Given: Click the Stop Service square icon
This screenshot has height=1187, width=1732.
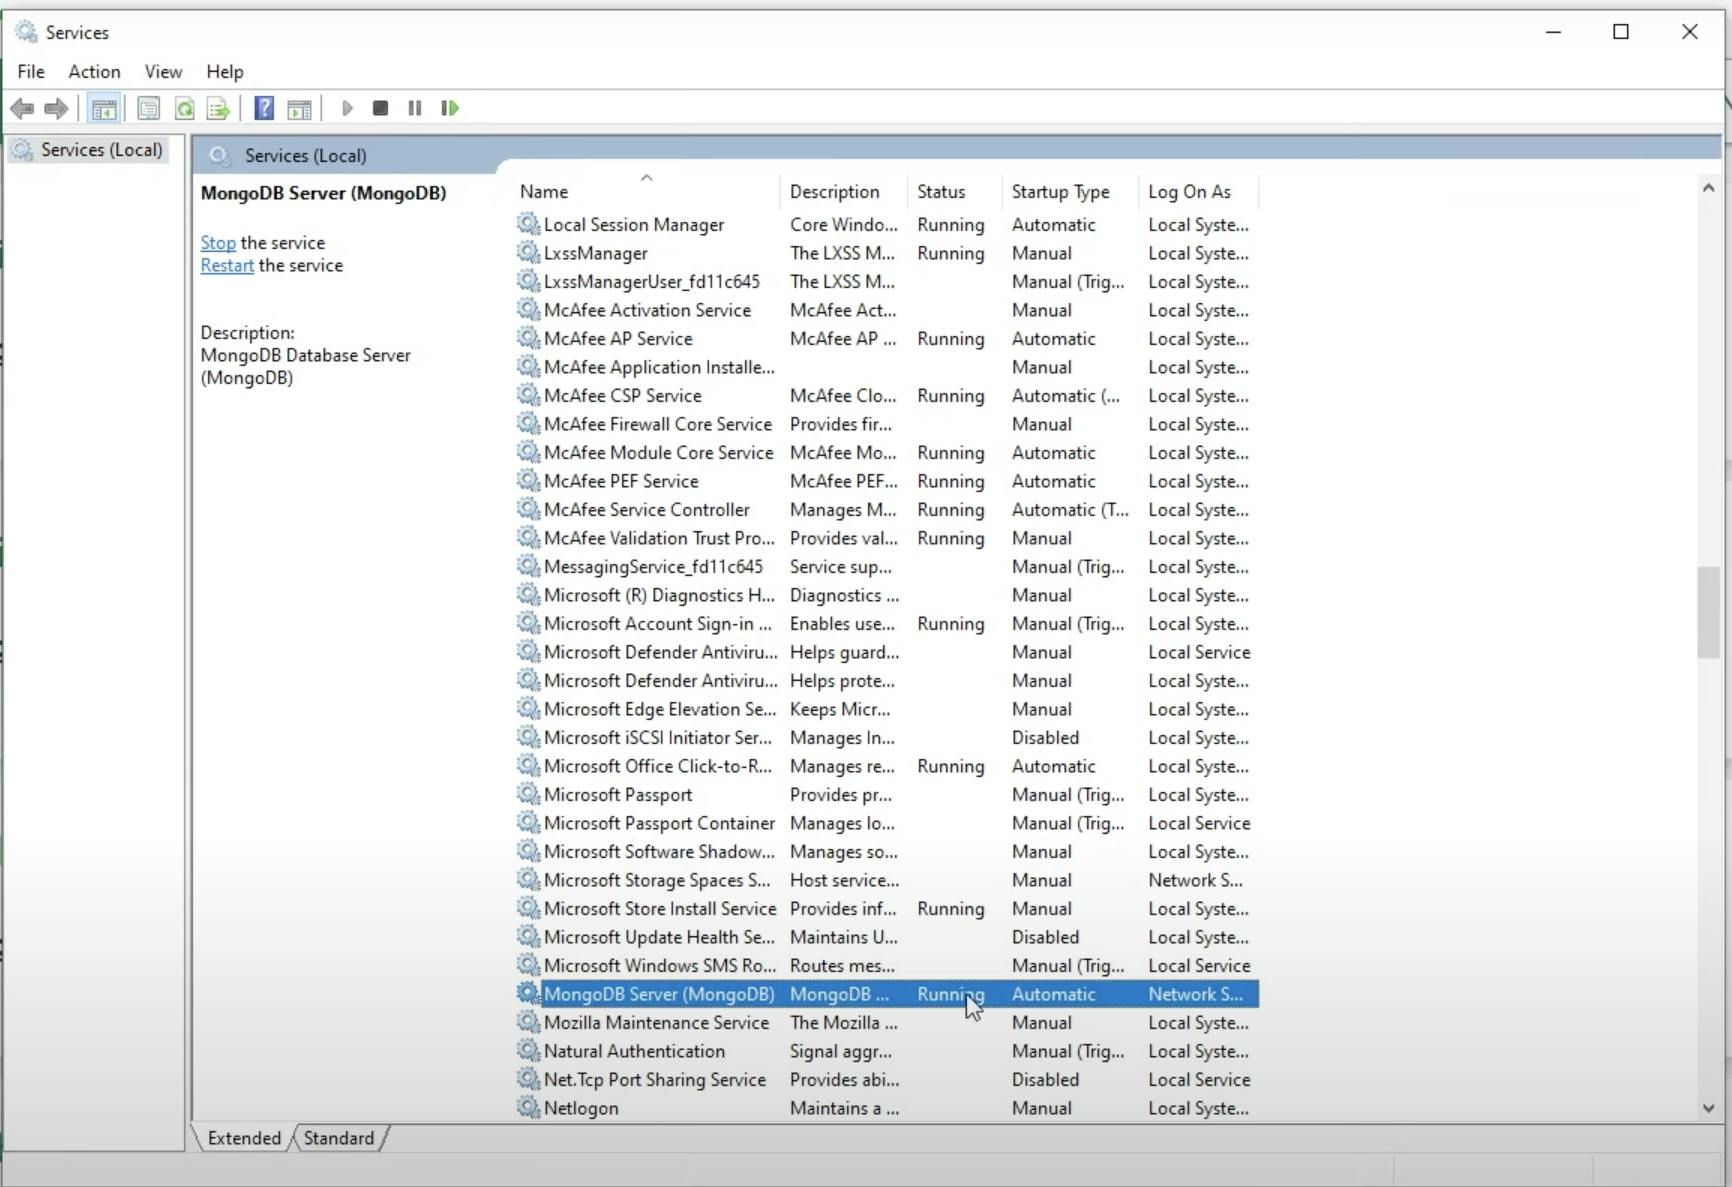Looking at the screenshot, I should (380, 108).
